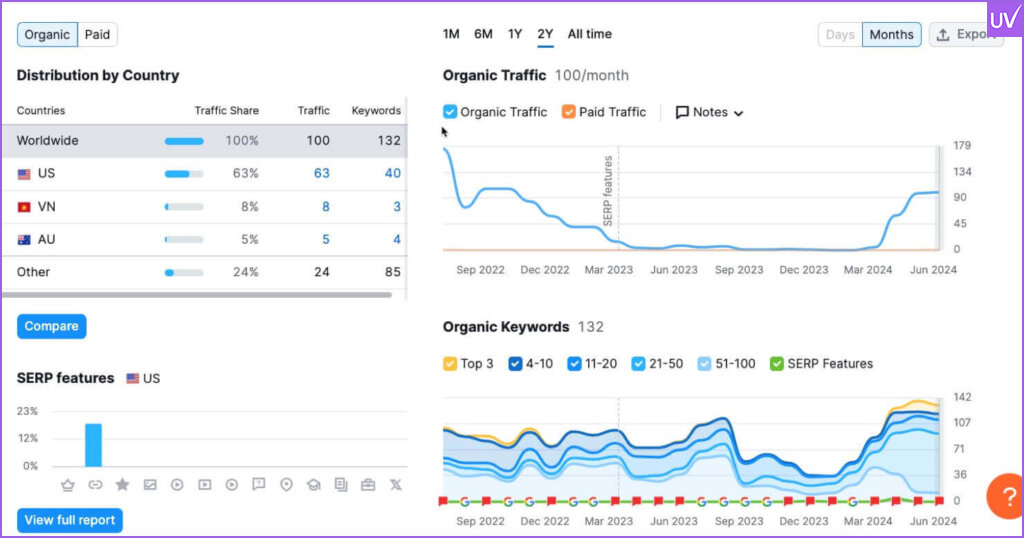The height and width of the screenshot is (538, 1024).
Task: Switch chart granularity to Days
Action: pos(840,35)
